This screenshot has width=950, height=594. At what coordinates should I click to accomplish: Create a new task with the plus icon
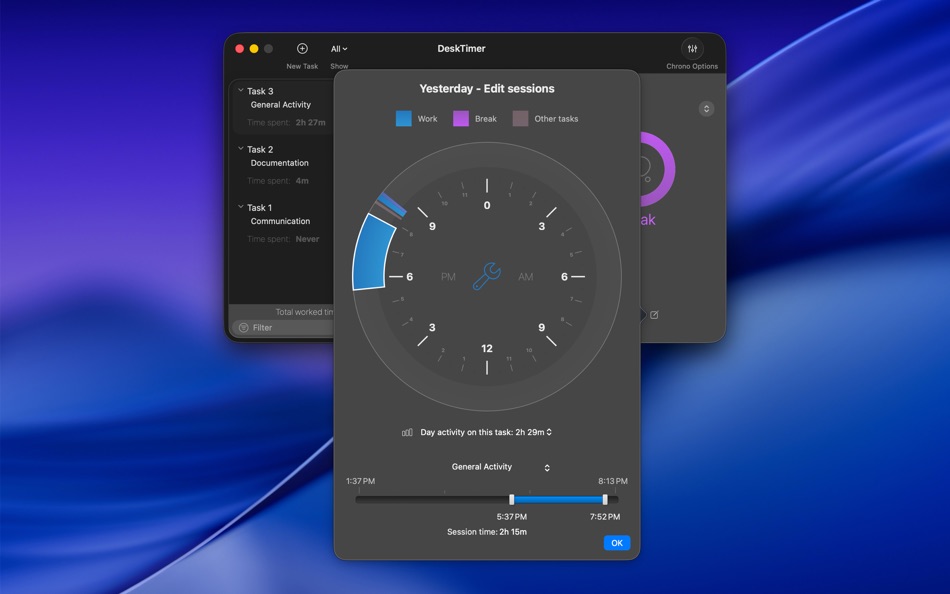coord(301,48)
